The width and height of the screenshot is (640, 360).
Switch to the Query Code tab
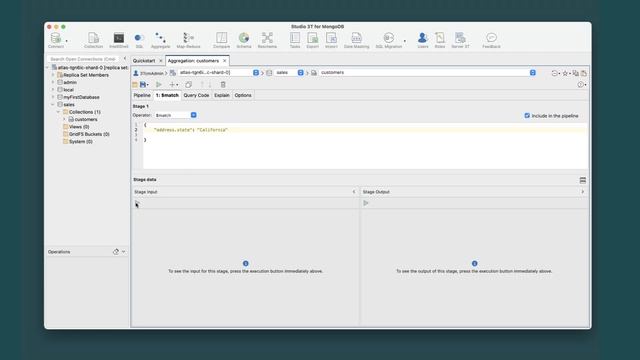click(196, 95)
